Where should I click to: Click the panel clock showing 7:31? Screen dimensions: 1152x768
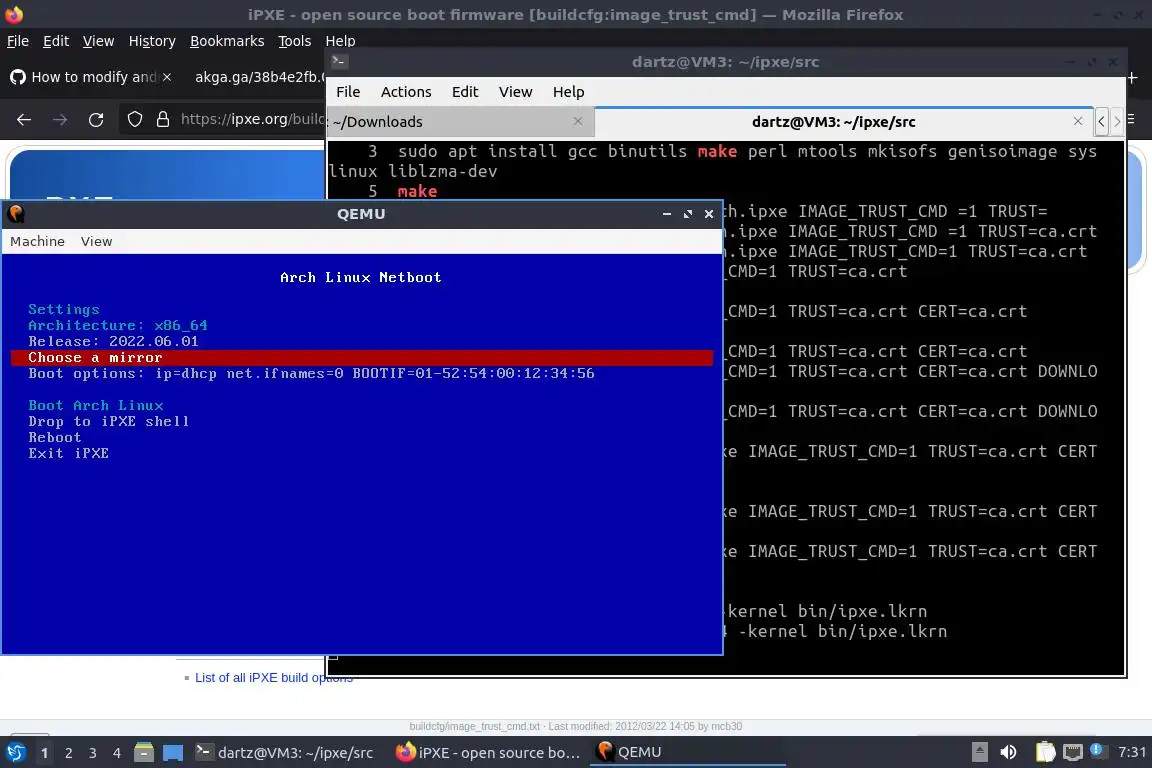pyautogui.click(x=1131, y=753)
